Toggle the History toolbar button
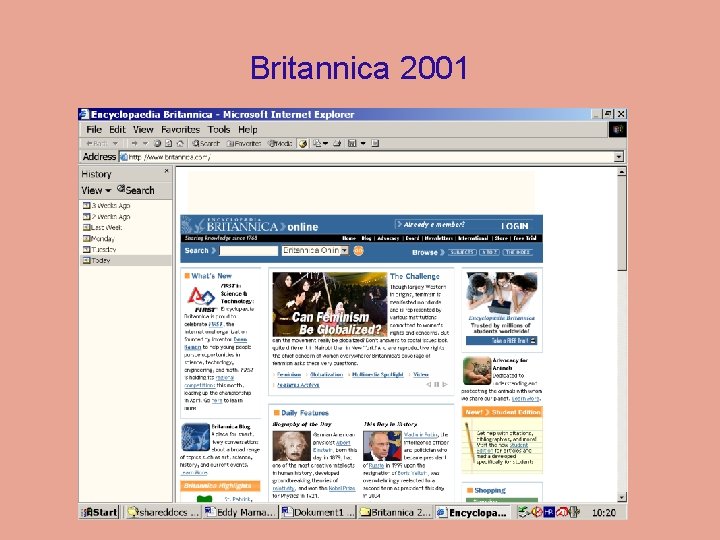This screenshot has height=540, width=720. [x=303, y=144]
